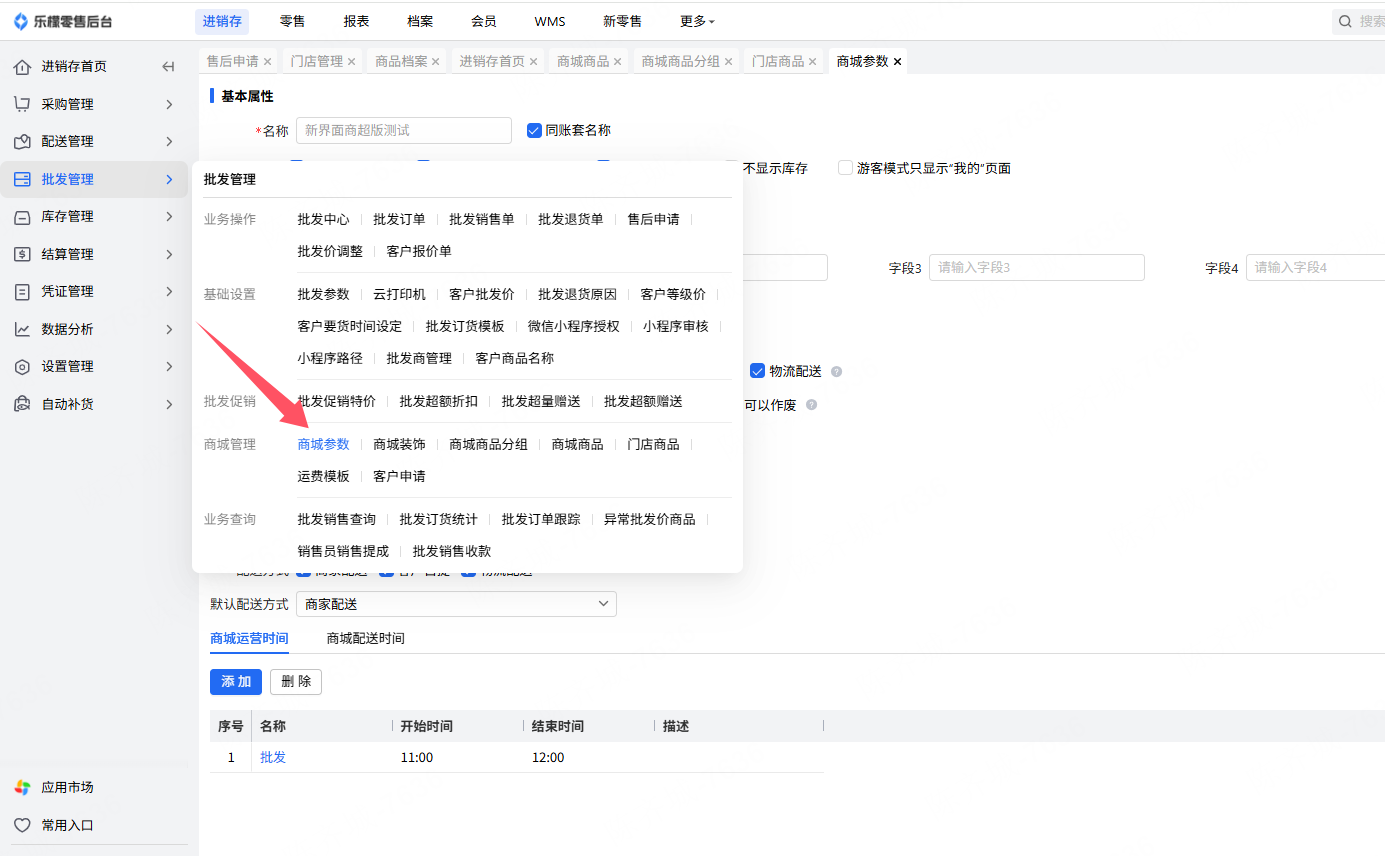This screenshot has width=1385, height=856.
Task: Select 会员 in the top navigation
Action: click(484, 21)
